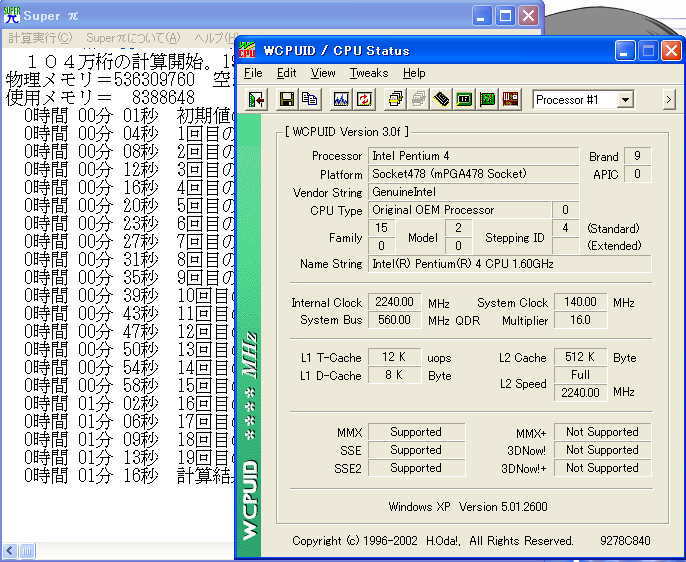
Task: Click the Family standard value 15
Action: 382,228
